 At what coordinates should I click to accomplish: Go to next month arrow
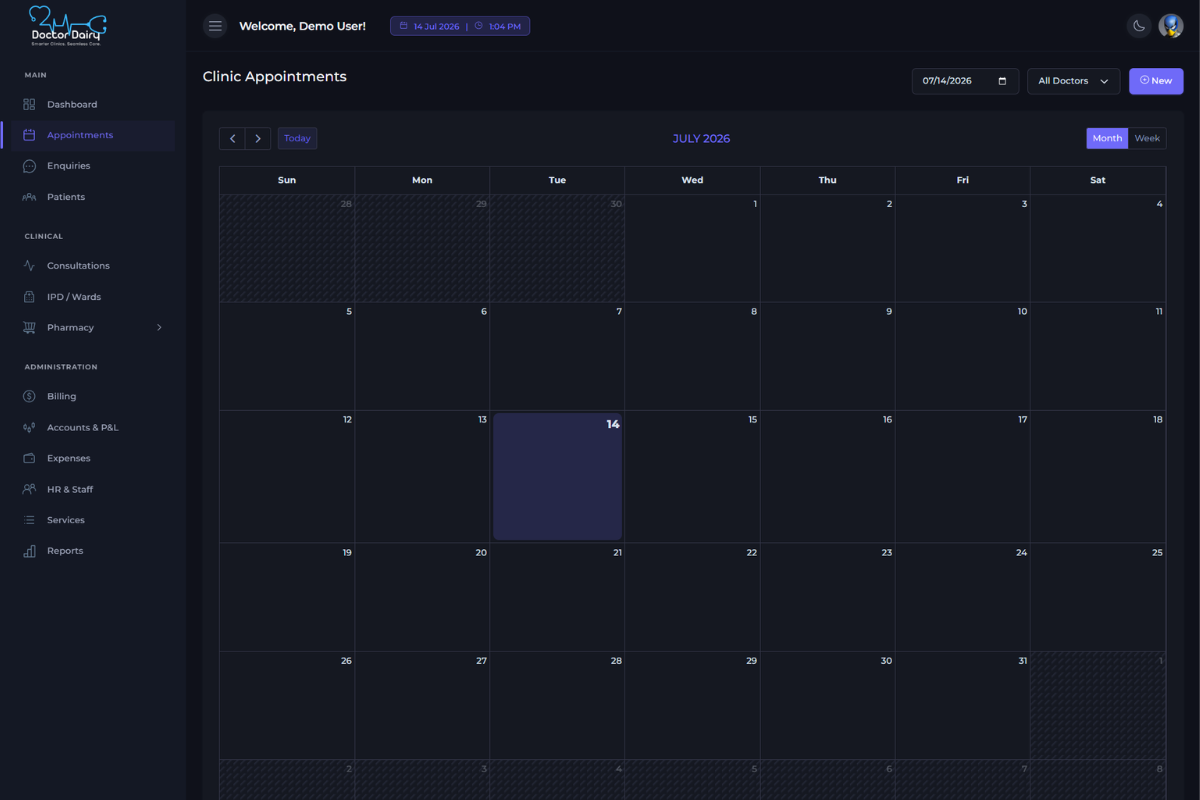[258, 138]
